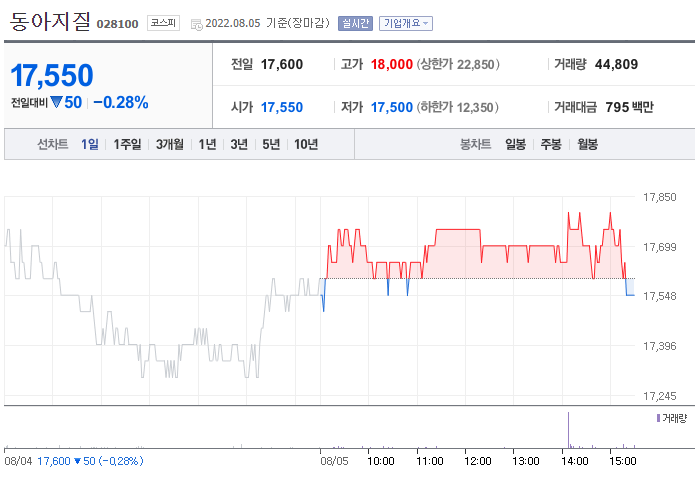Select the 1주일 line chart tab
This screenshot has height=483, width=695.
[127, 144]
